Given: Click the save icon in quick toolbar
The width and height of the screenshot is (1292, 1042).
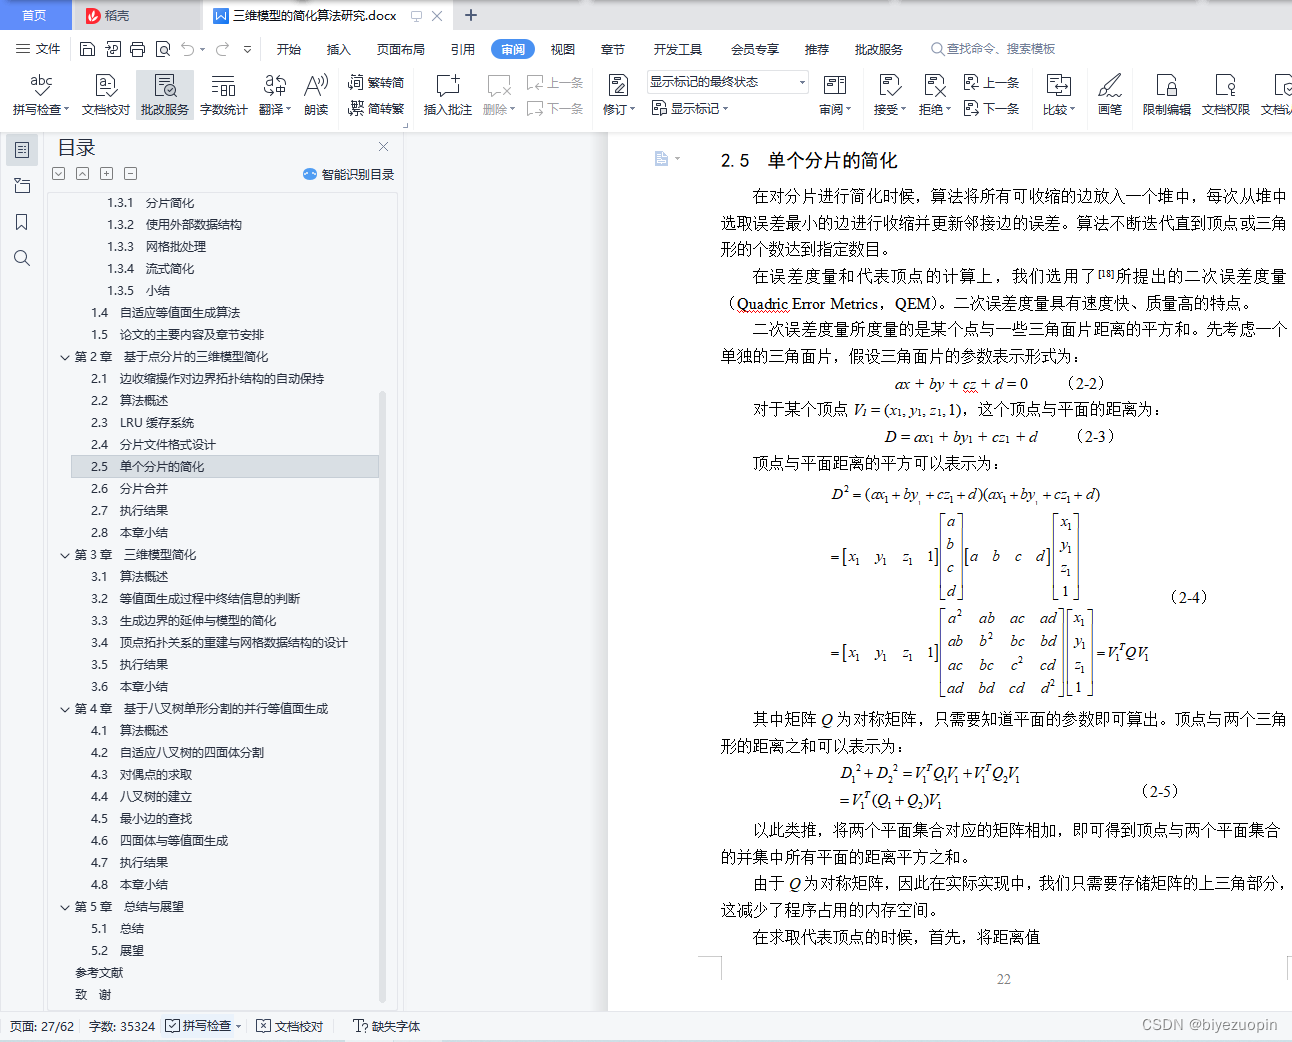Looking at the screenshot, I should [87, 49].
